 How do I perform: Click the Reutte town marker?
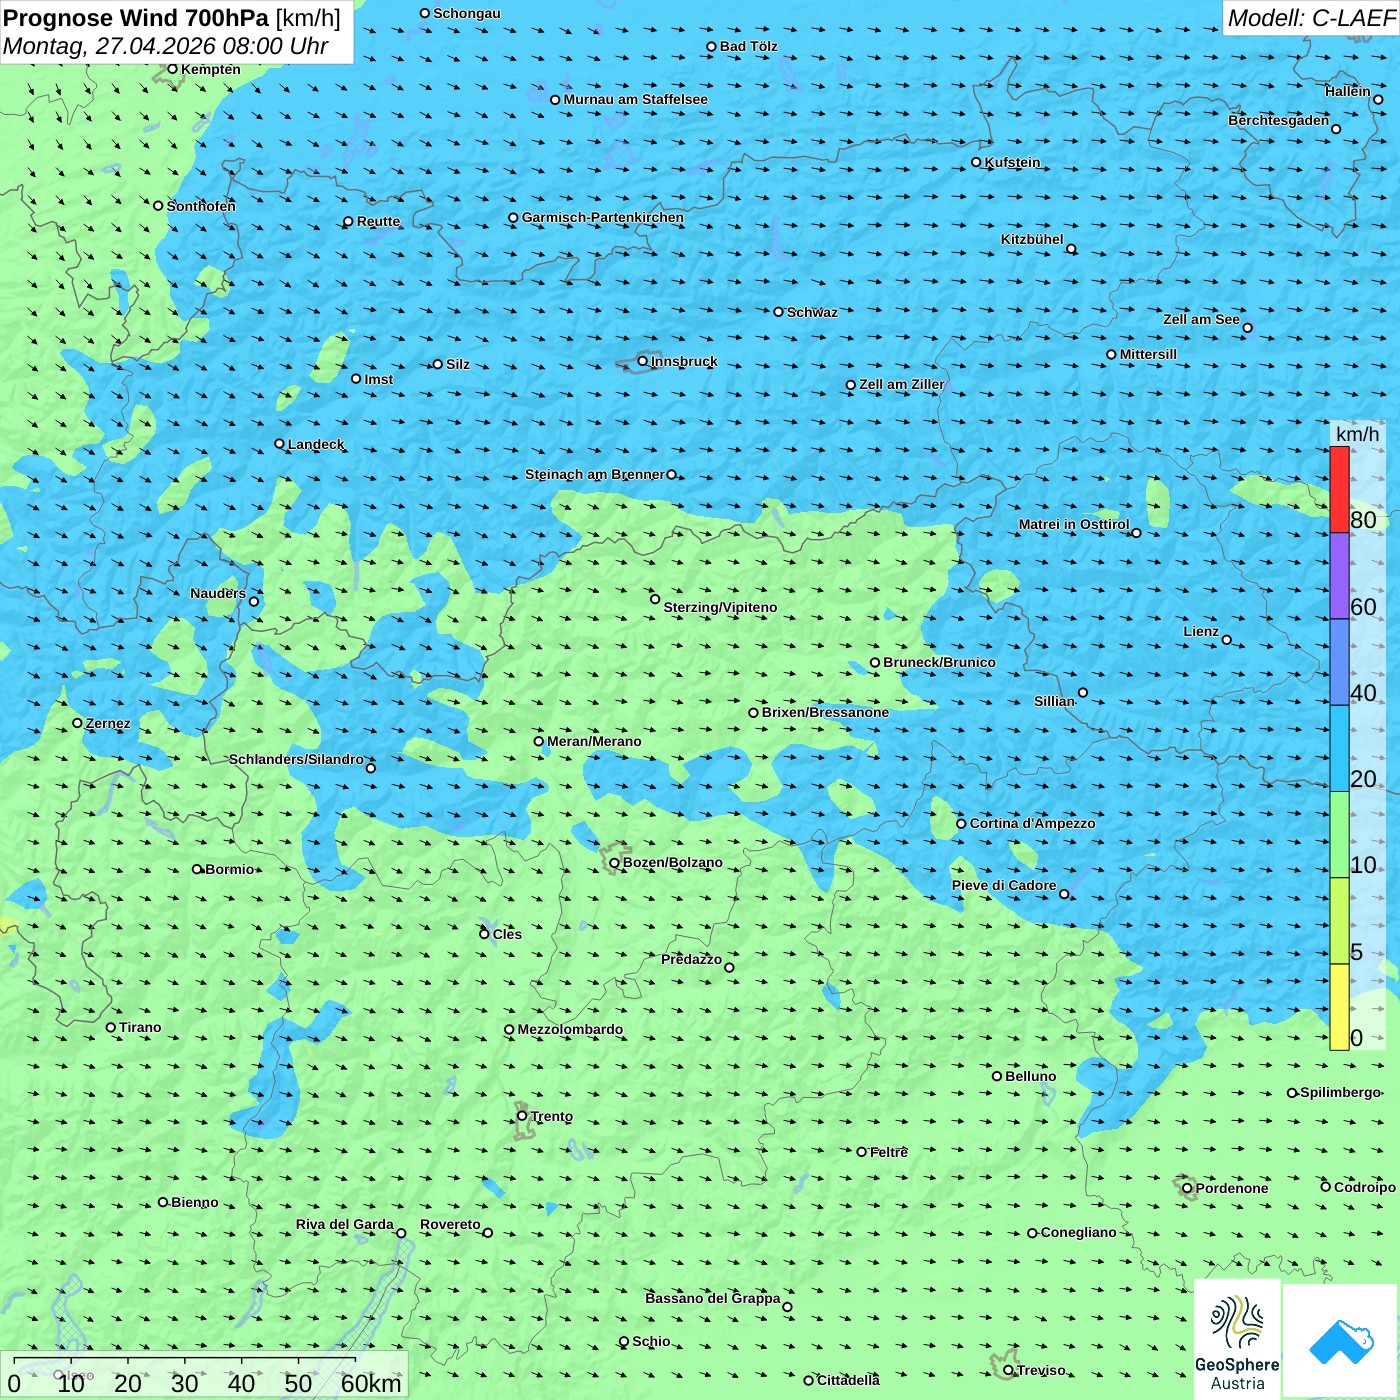tap(349, 222)
